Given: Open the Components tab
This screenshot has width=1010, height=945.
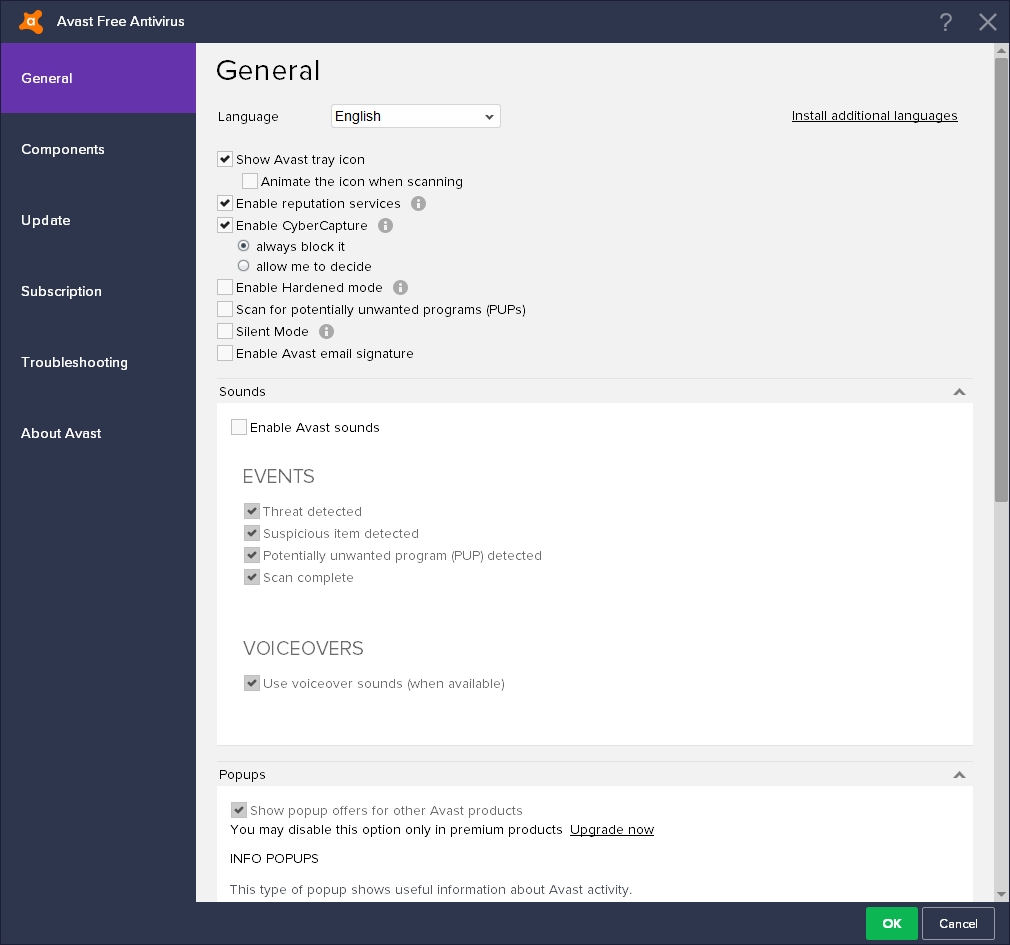Looking at the screenshot, I should [x=98, y=149].
